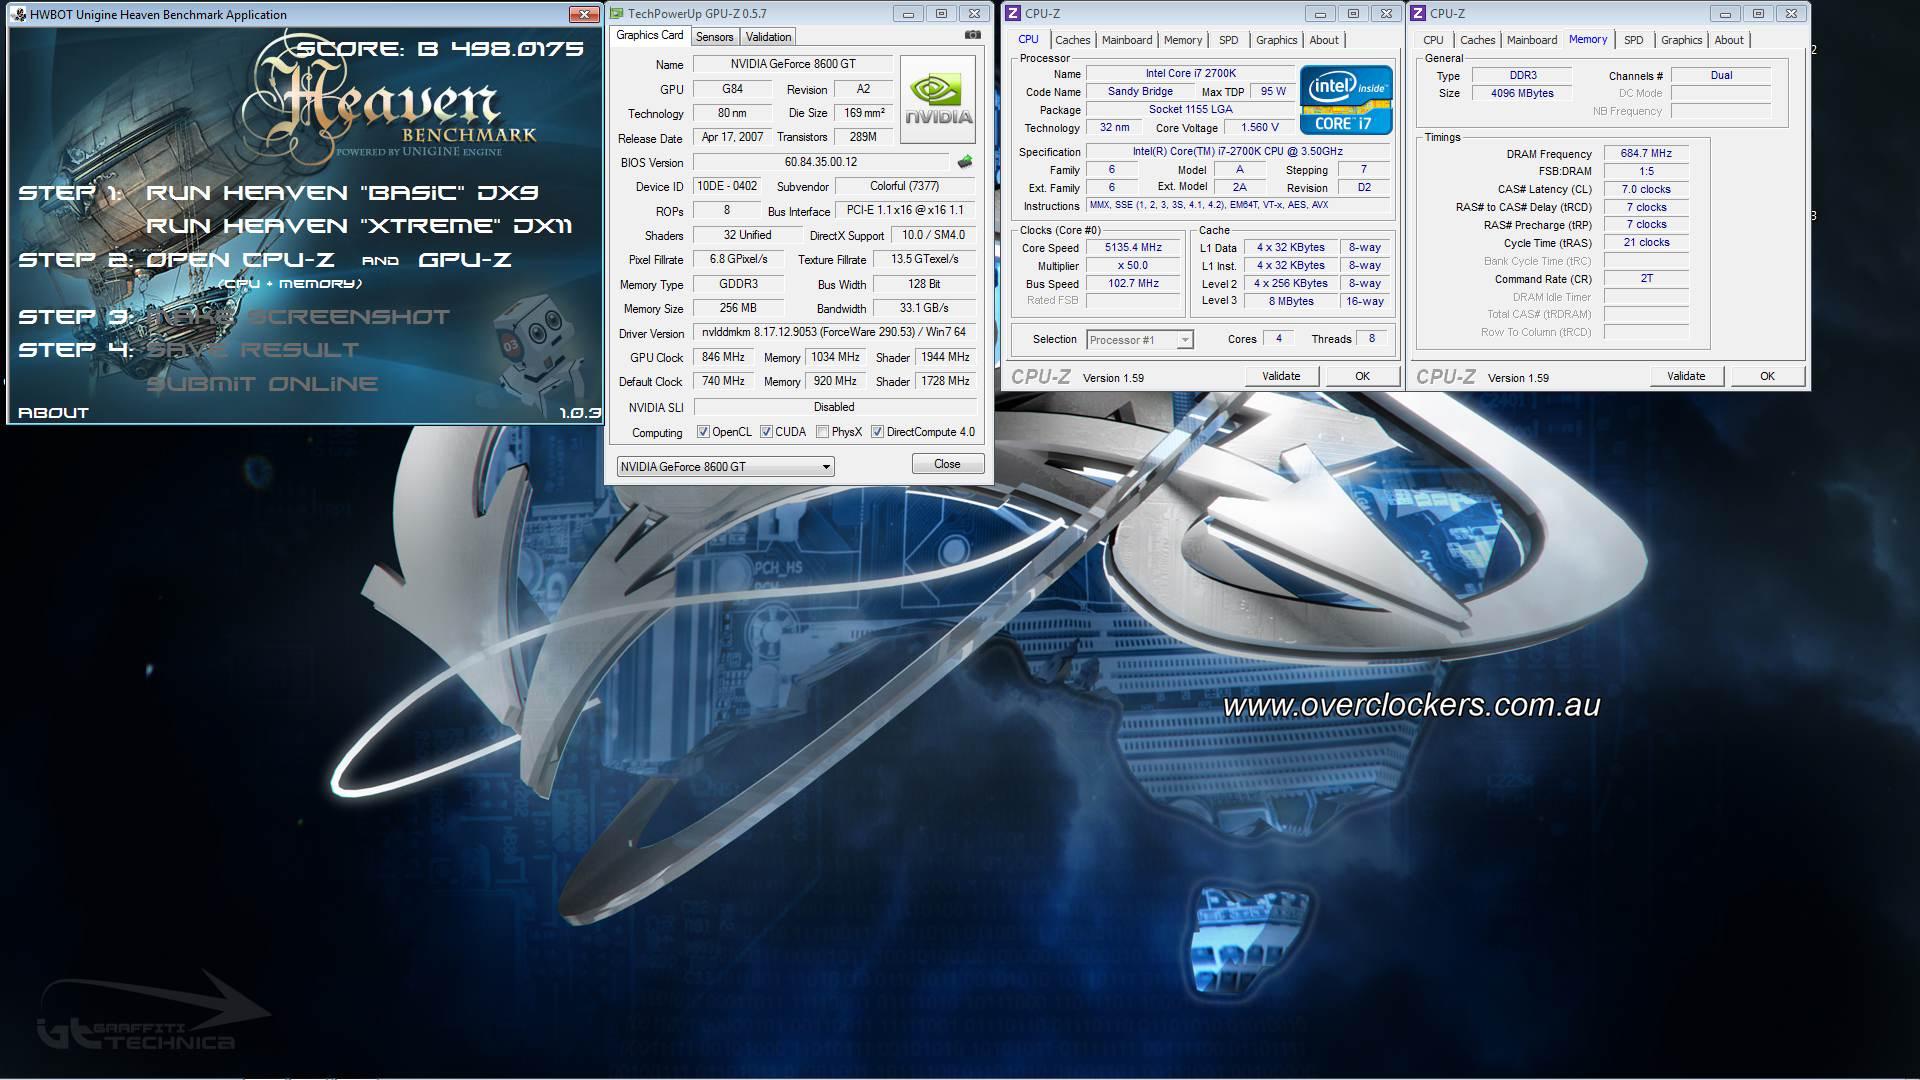
Task: Open Graphics tab in the right CPU-Z window
Action: 1681,40
